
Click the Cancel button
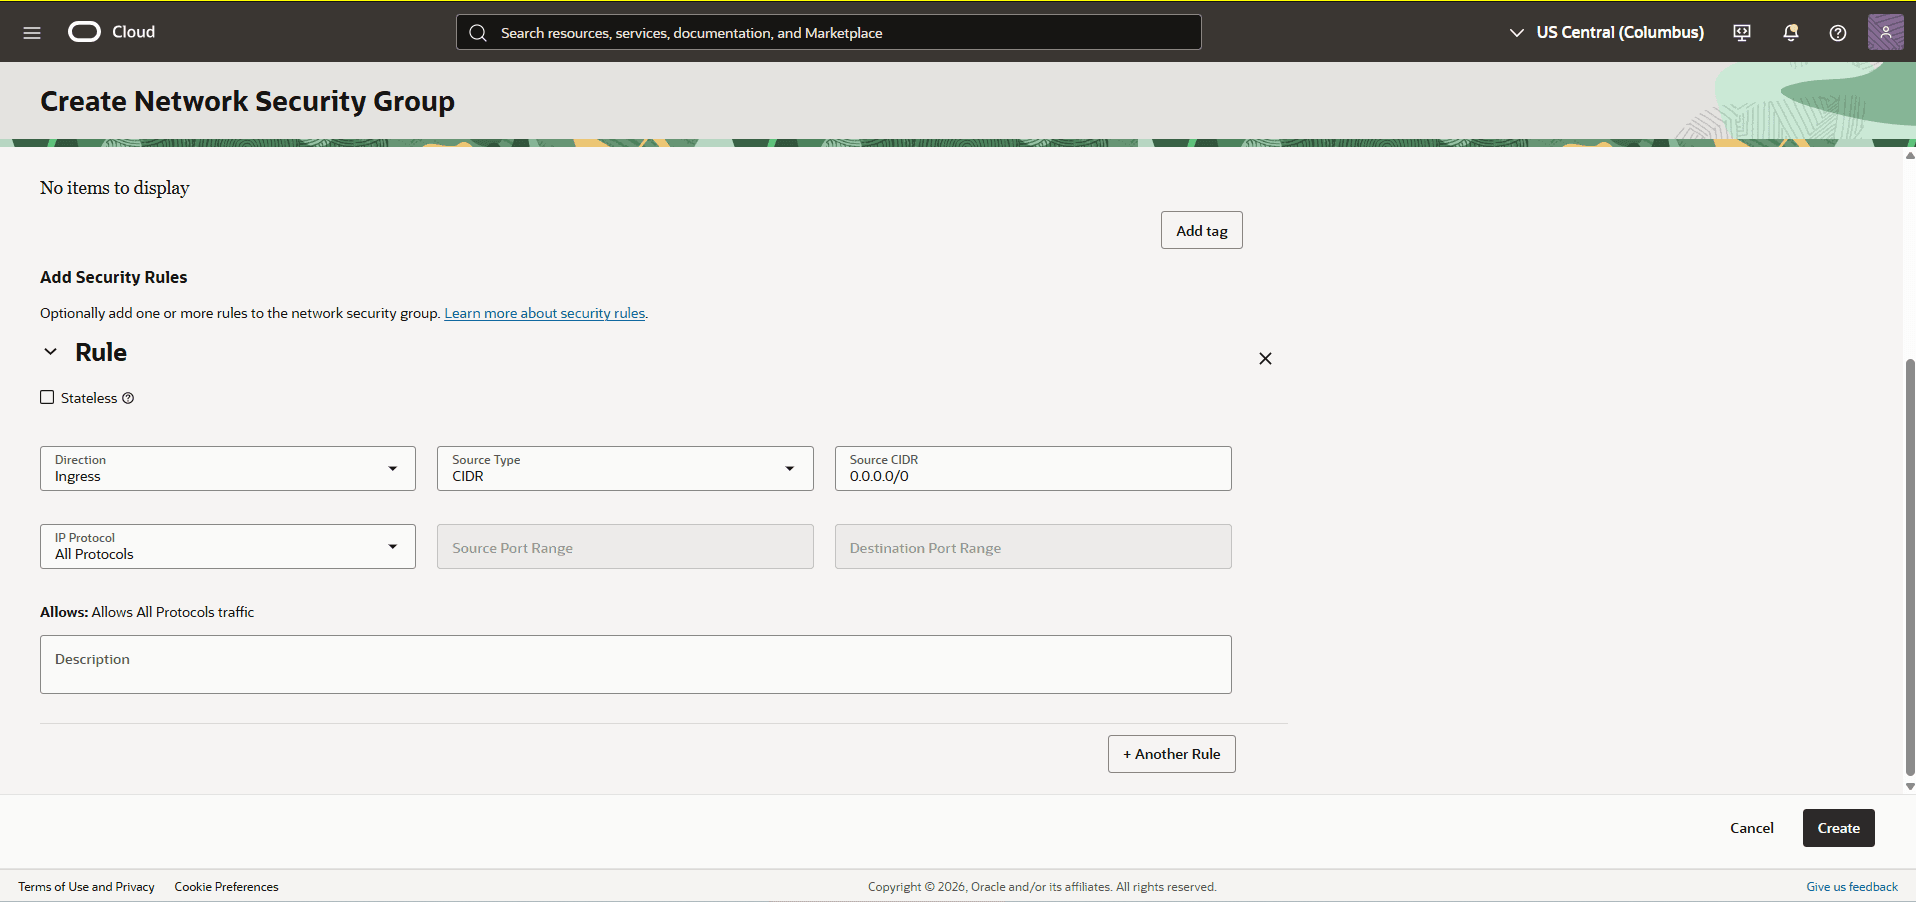click(x=1752, y=828)
